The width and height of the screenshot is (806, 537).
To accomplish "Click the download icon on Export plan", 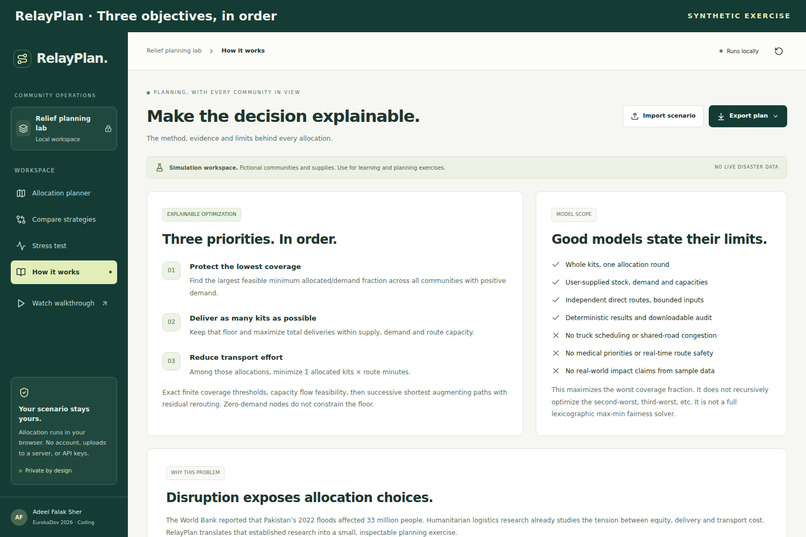I will pyautogui.click(x=721, y=116).
